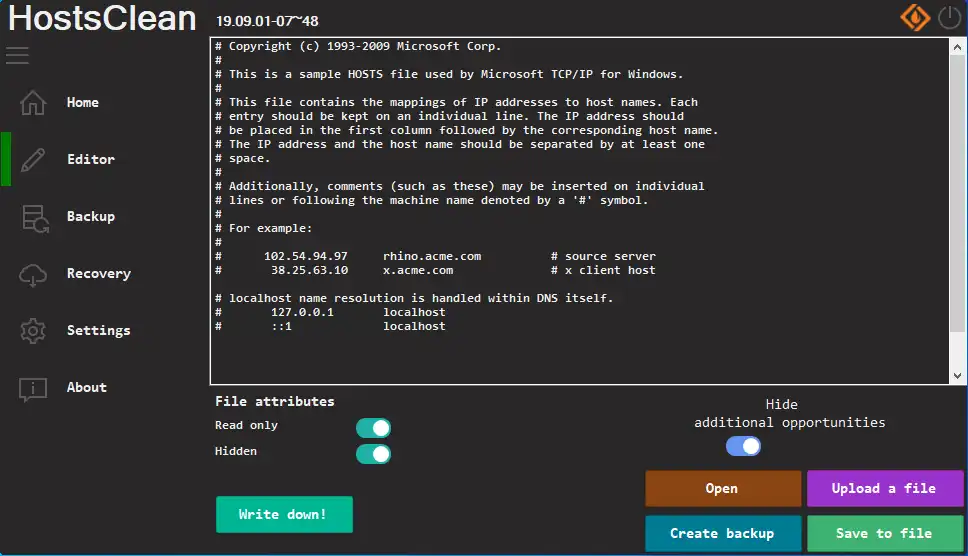Open the hamburger menu icon

(17, 56)
